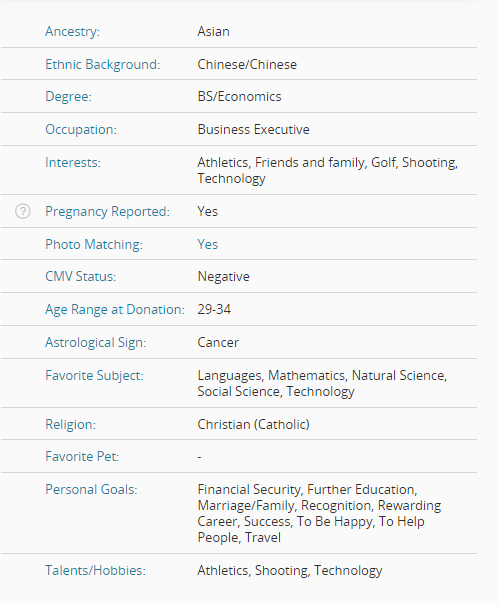
Task: Click the Favorite Subject label
Action: (94, 376)
